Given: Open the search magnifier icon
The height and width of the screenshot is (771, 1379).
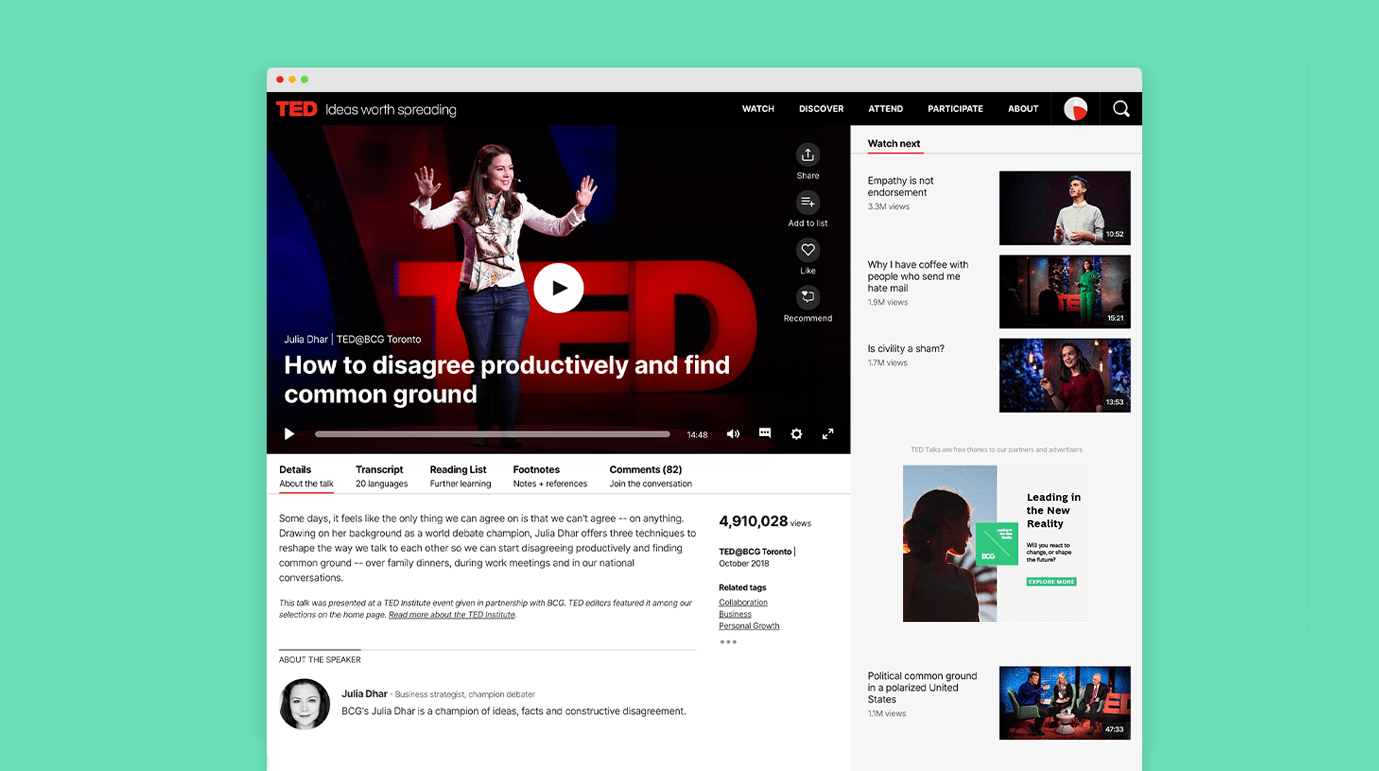Looking at the screenshot, I should click(1121, 109).
